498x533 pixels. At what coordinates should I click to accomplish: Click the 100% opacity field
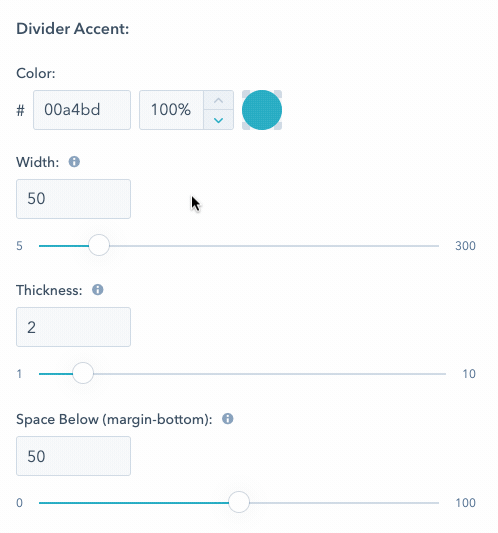(x=171, y=110)
